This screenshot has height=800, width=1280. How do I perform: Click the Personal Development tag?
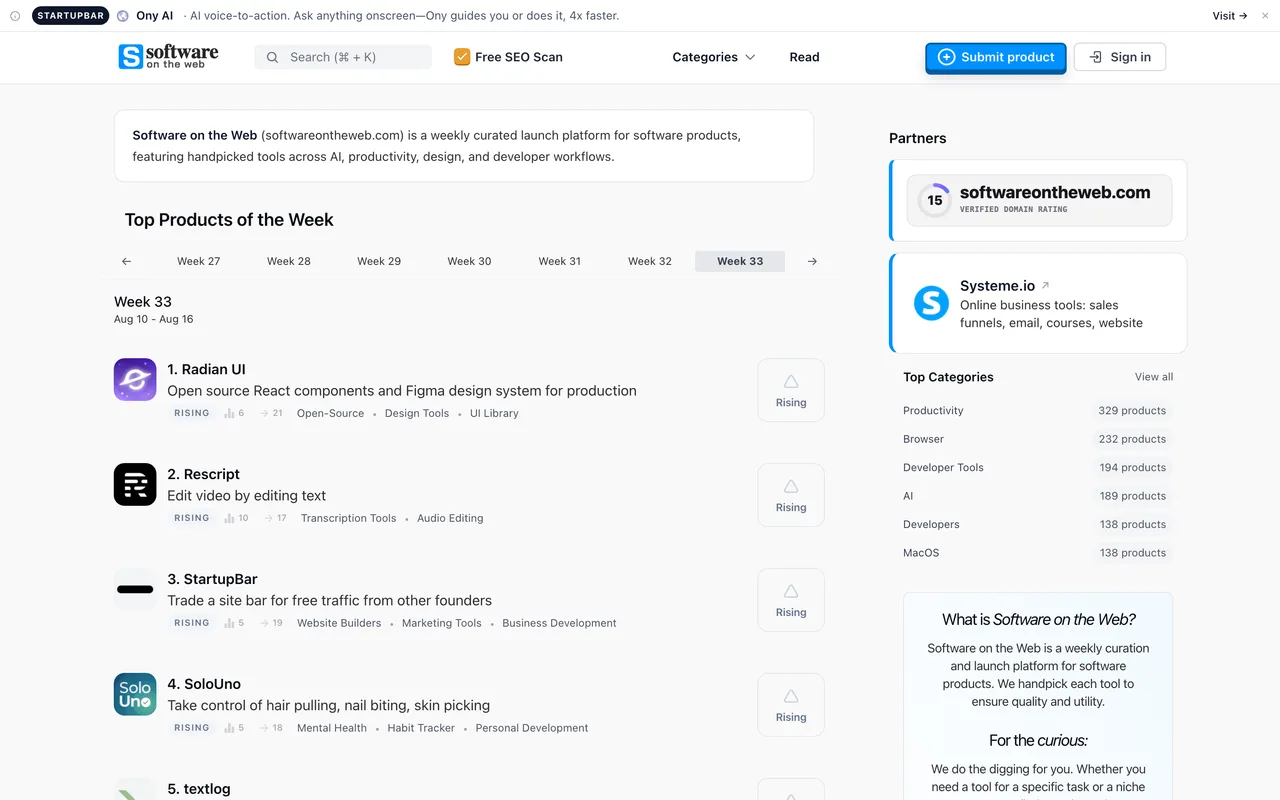(x=532, y=728)
